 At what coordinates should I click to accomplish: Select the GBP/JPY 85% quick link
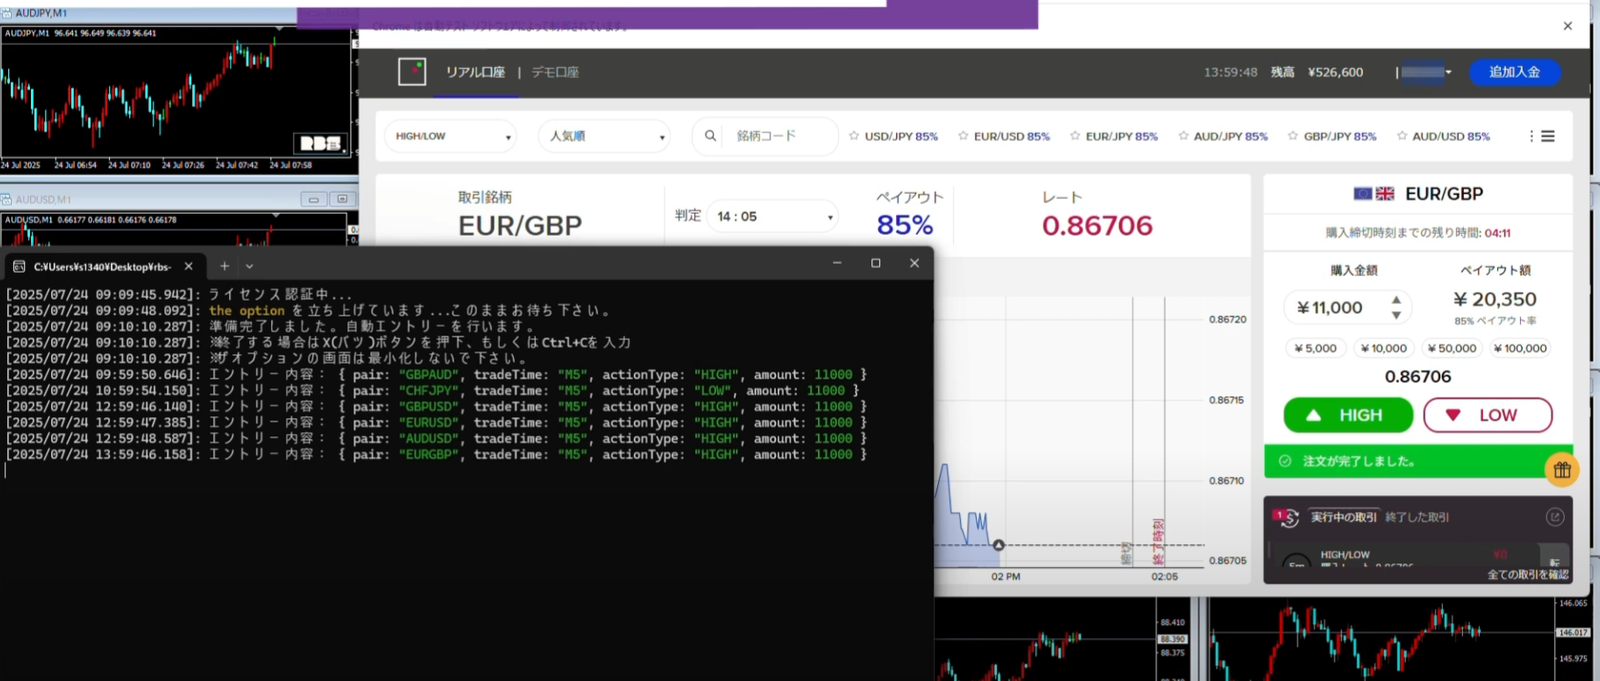point(1340,136)
